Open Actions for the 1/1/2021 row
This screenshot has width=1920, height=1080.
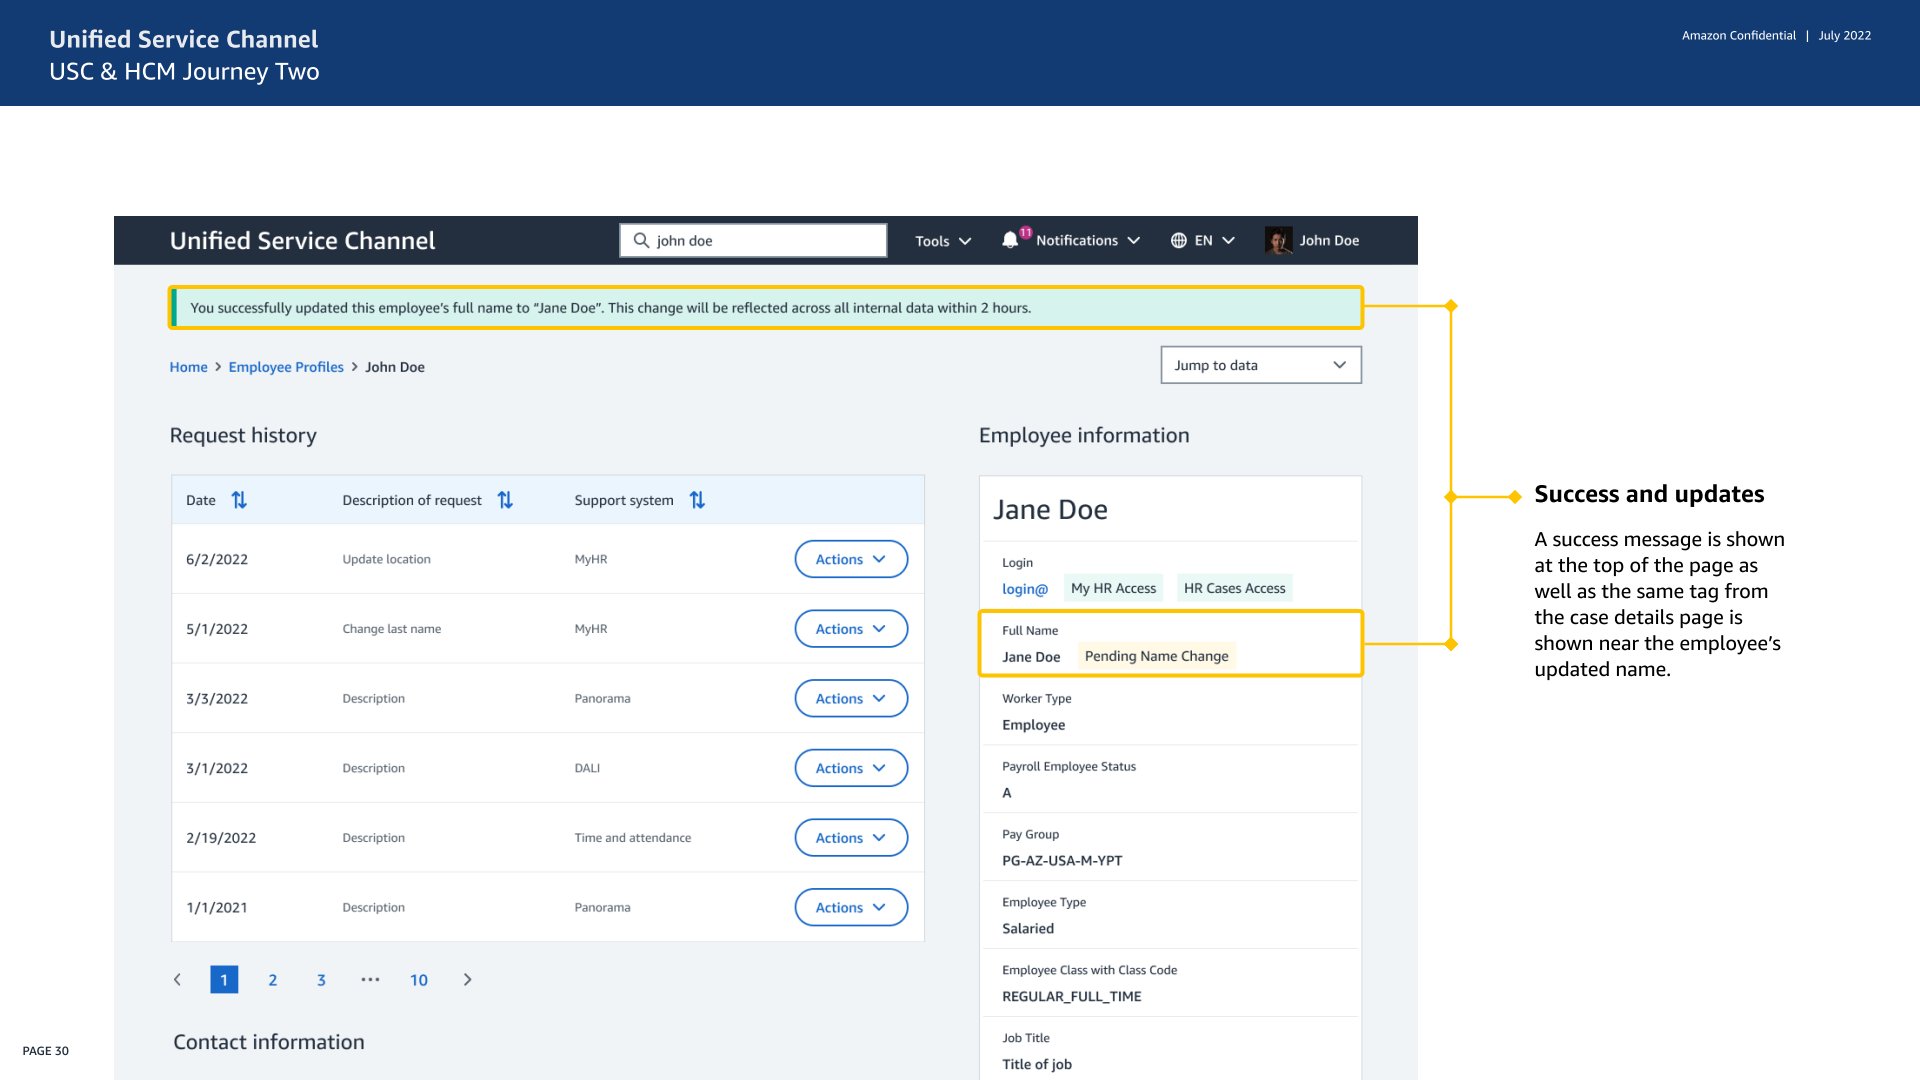click(850, 907)
